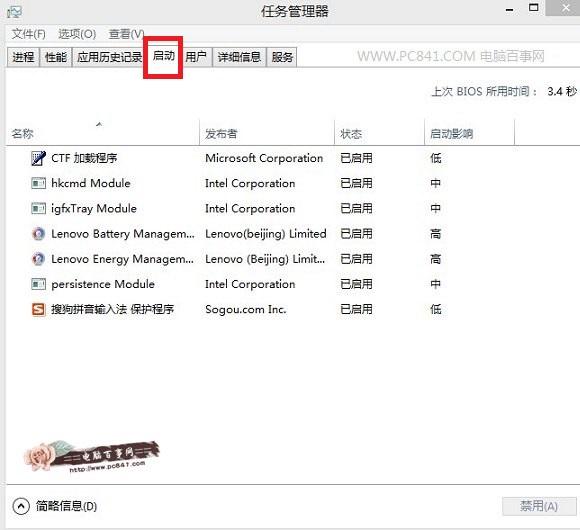Switch to the 服务 tab
Screen dimensions: 580x530
(282, 57)
